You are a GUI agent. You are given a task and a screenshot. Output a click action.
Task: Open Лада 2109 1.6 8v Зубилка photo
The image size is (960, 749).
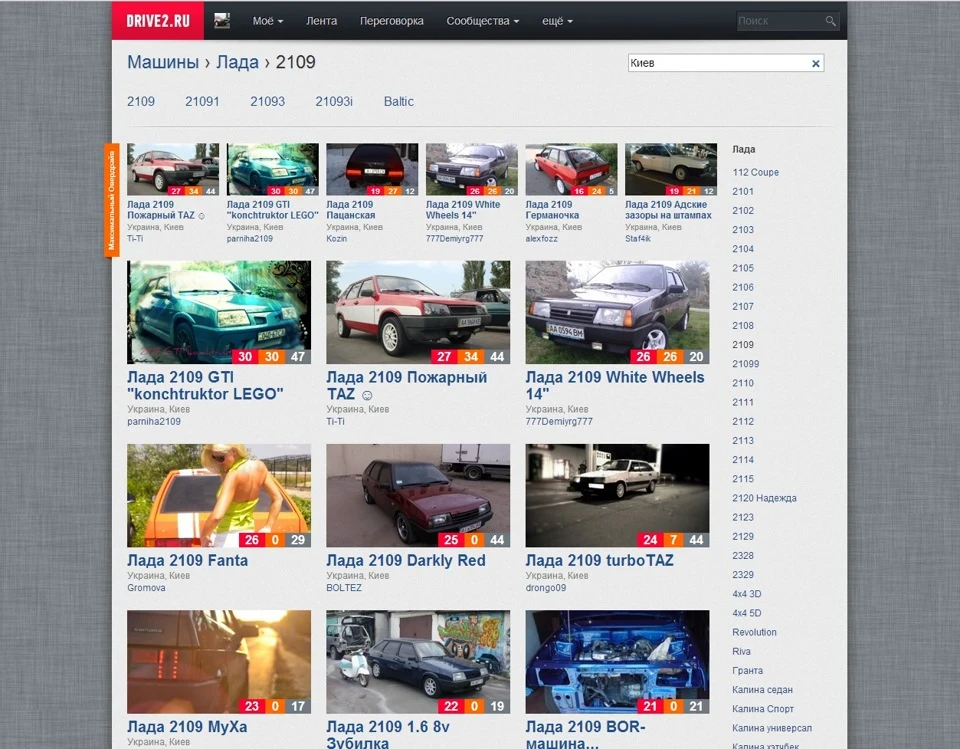pos(418,661)
